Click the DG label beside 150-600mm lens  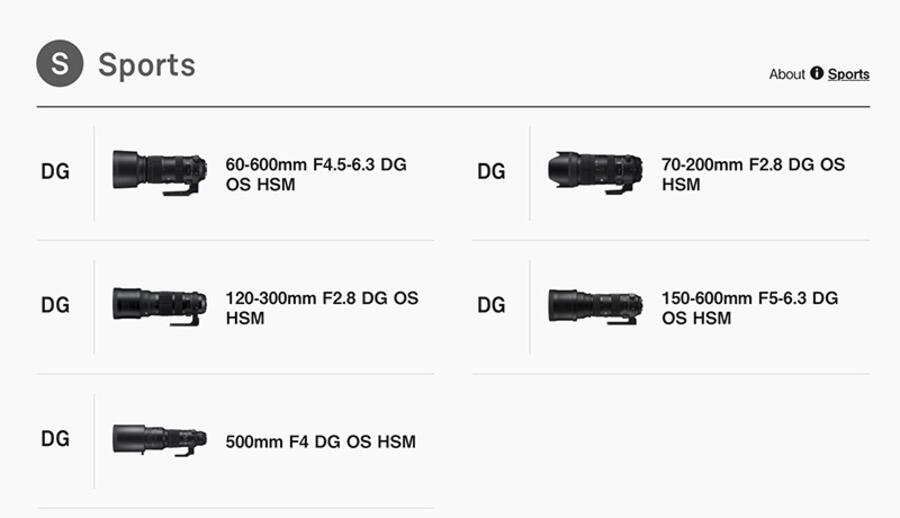pos(491,305)
